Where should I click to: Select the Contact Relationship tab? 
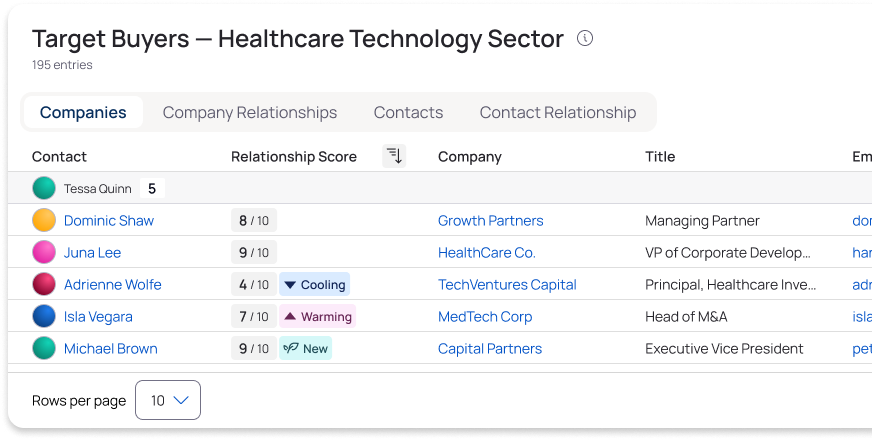coord(558,112)
